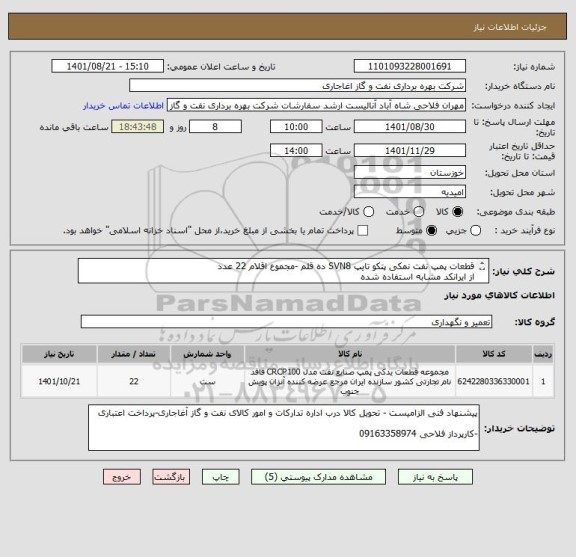Screen dimensions: 576x557
Task: Choose the متوسط purchase type radio
Action: tap(431, 231)
